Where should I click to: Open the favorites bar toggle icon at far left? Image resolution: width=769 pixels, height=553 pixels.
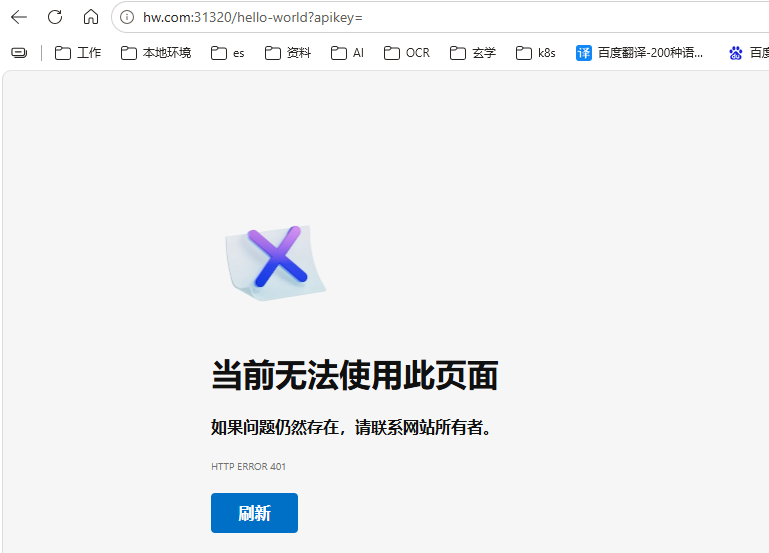click(x=19, y=52)
